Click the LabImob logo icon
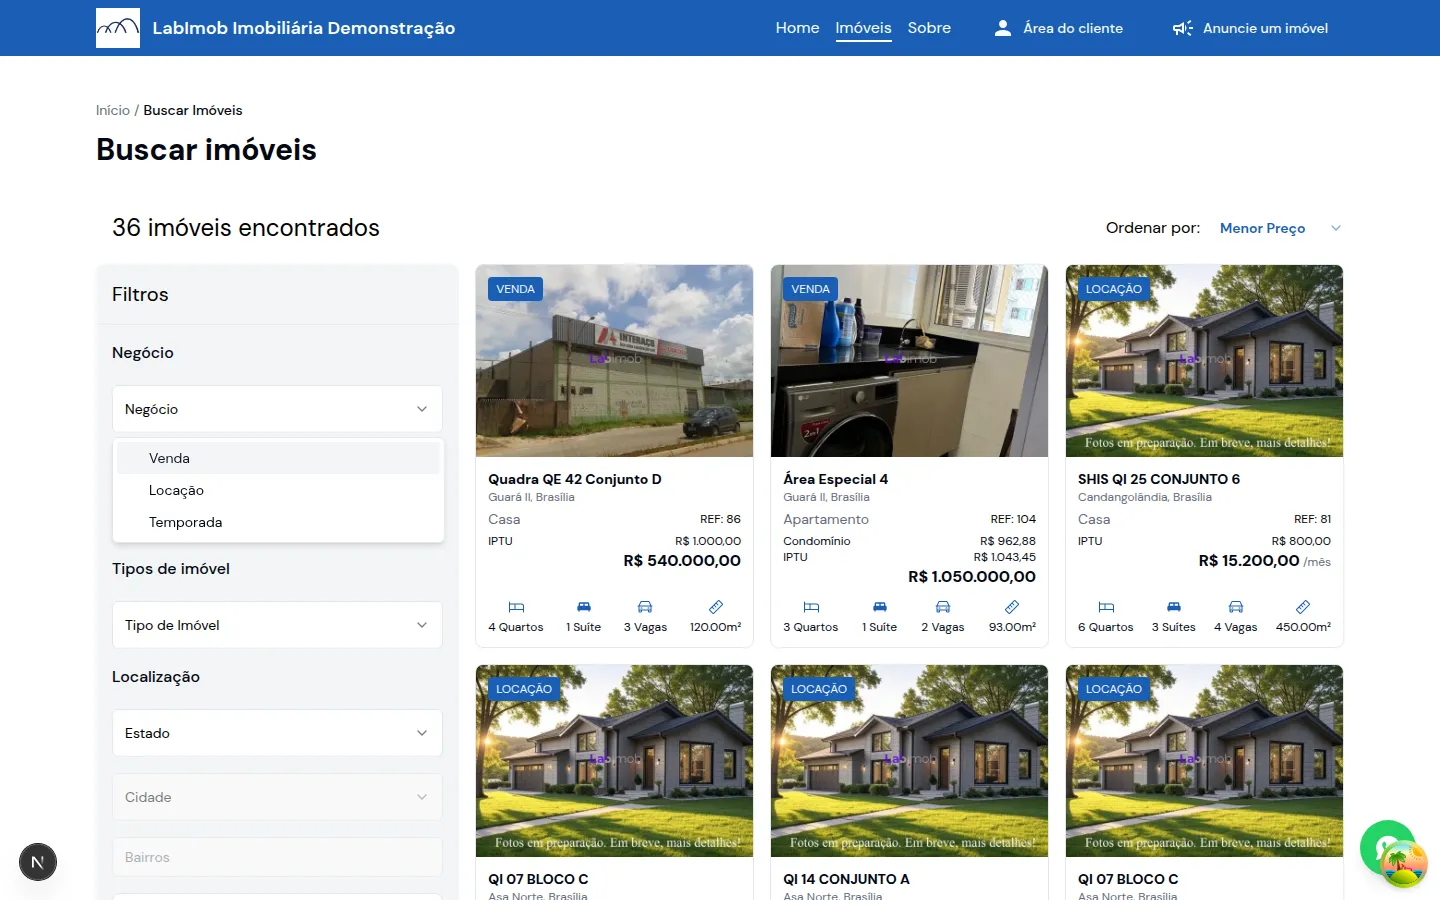This screenshot has height=900, width=1440. (x=118, y=28)
